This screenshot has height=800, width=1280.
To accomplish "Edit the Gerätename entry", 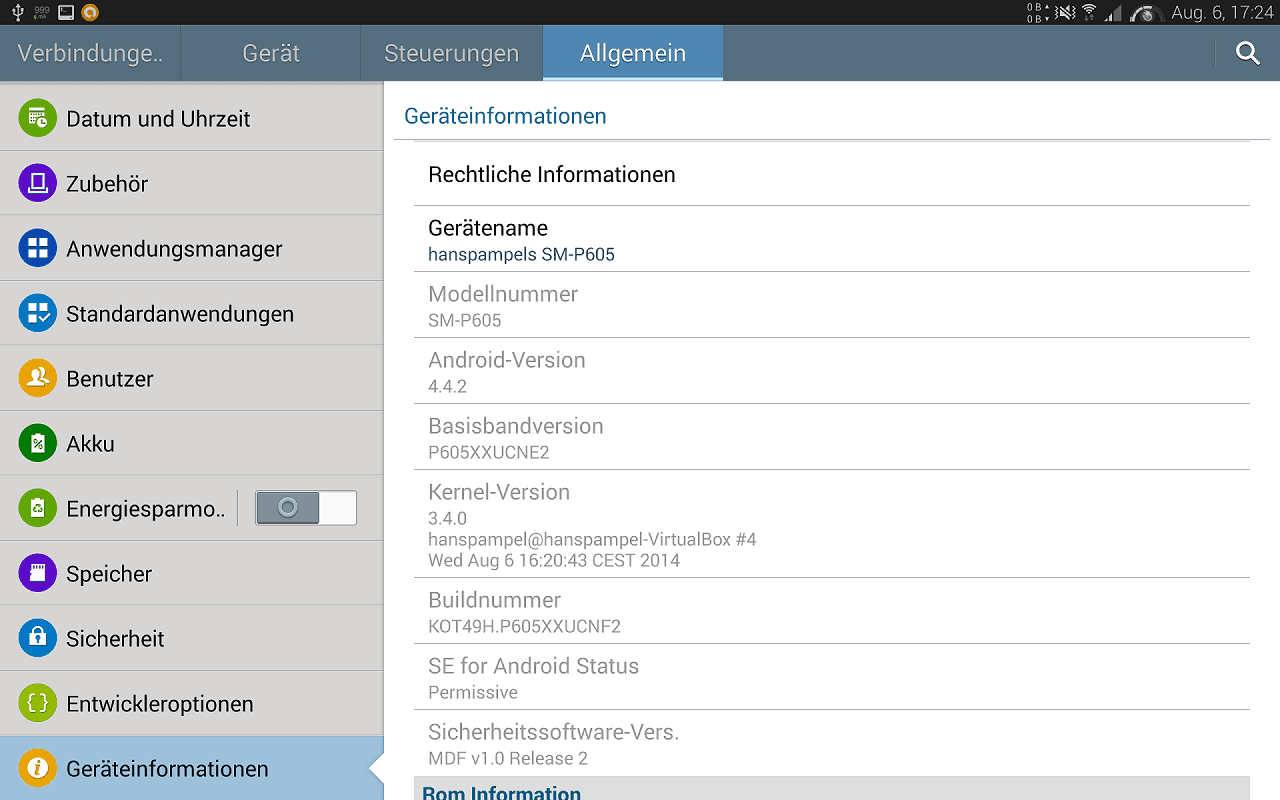I will pyautogui.click(x=832, y=239).
